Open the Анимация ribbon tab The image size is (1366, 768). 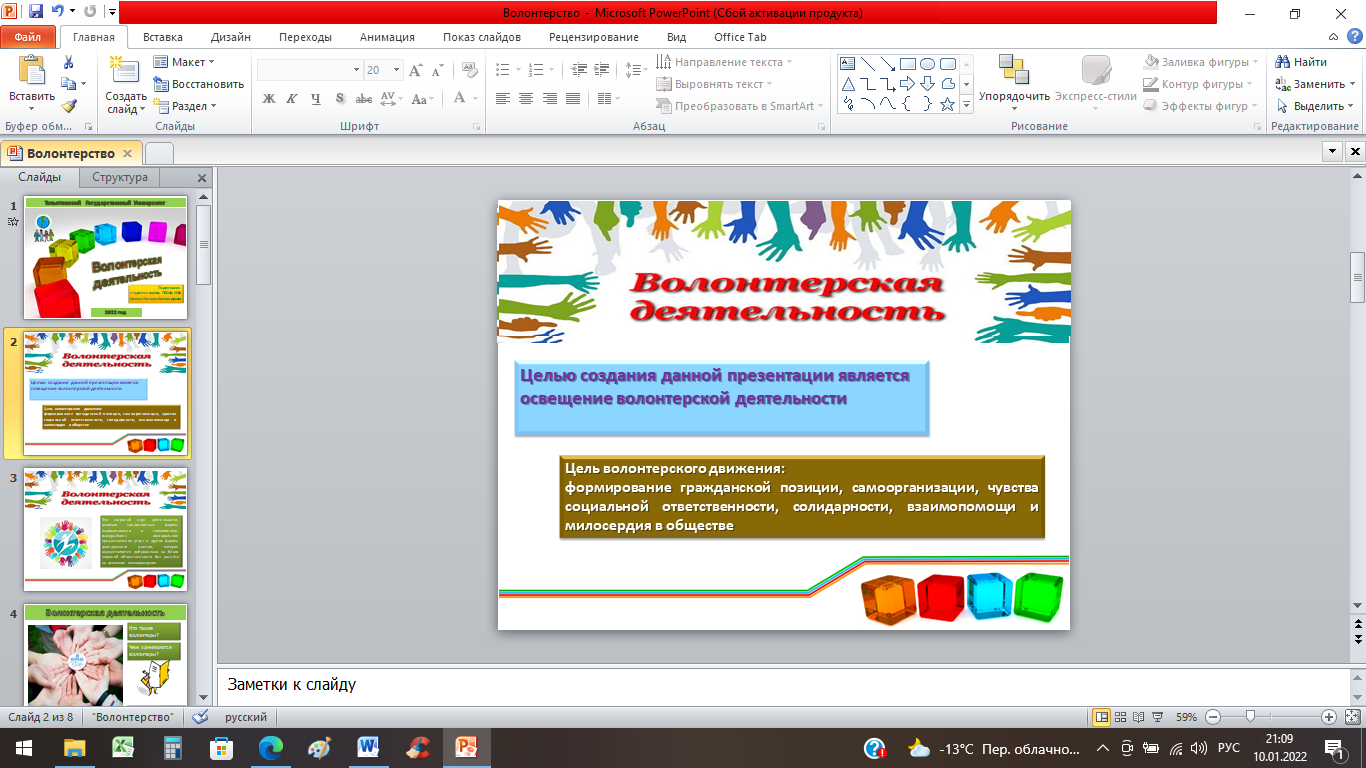387,37
